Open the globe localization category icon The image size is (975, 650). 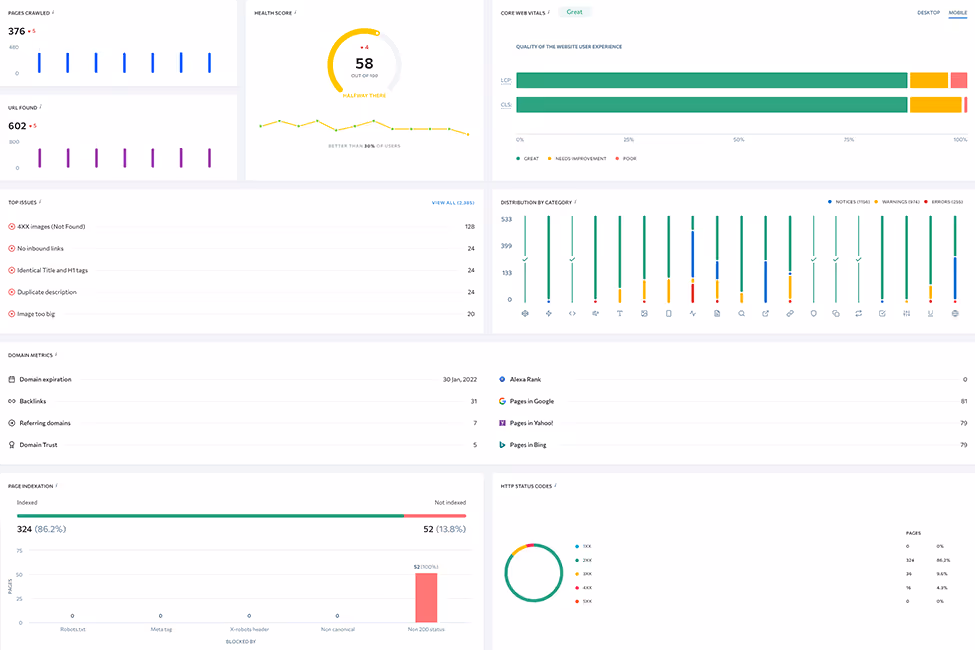(x=955, y=313)
